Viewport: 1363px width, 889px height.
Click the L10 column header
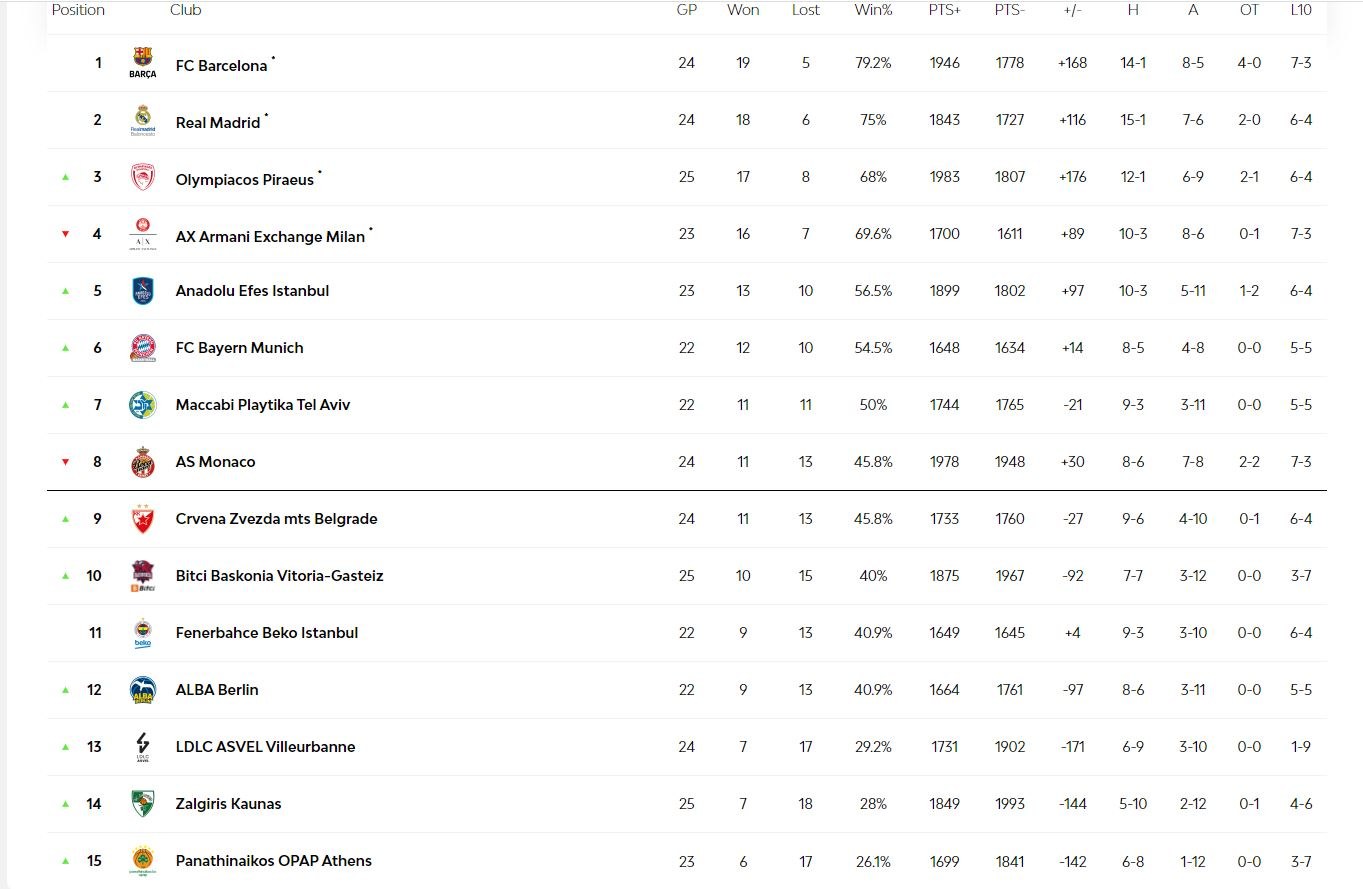[1301, 10]
